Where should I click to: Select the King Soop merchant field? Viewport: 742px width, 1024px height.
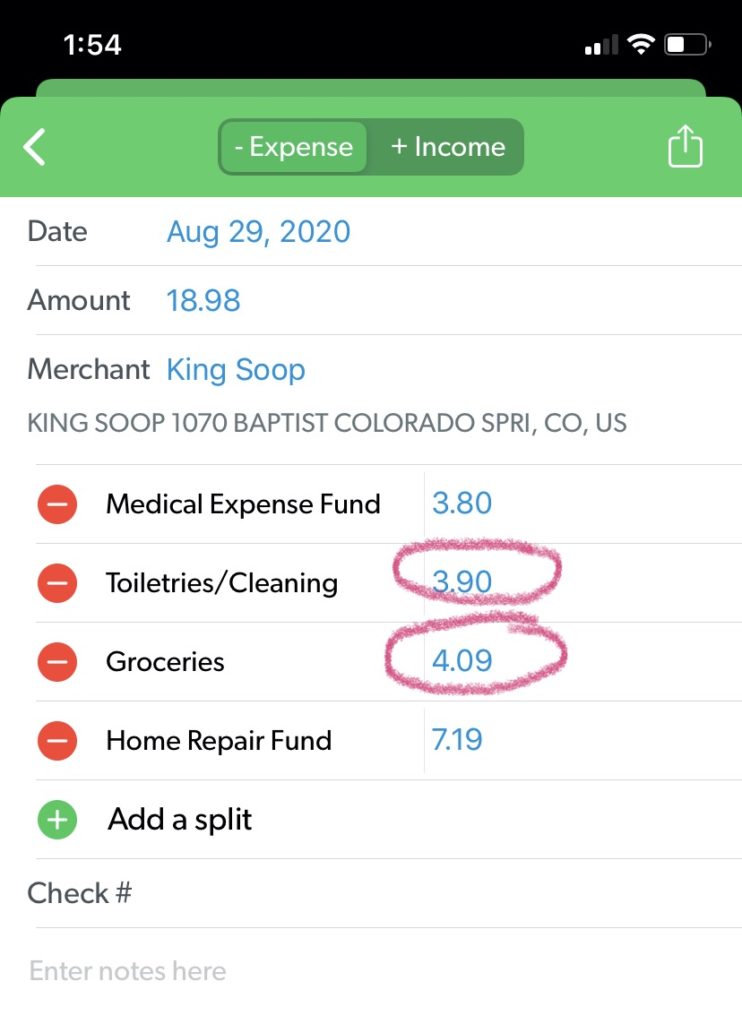[x=235, y=370]
